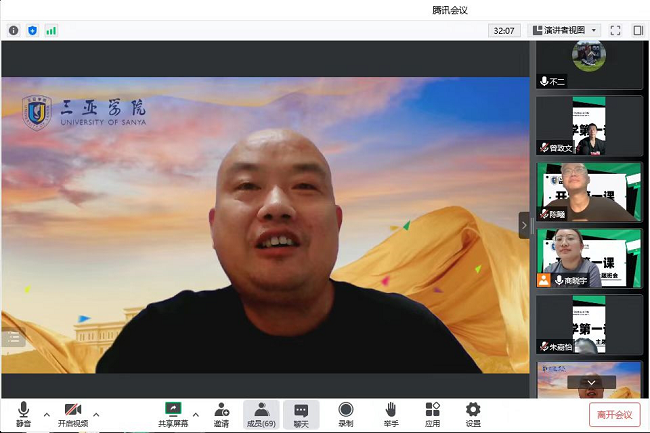The width and height of the screenshot is (650, 433).
Task: Enter full screen mode
Action: (x=615, y=30)
